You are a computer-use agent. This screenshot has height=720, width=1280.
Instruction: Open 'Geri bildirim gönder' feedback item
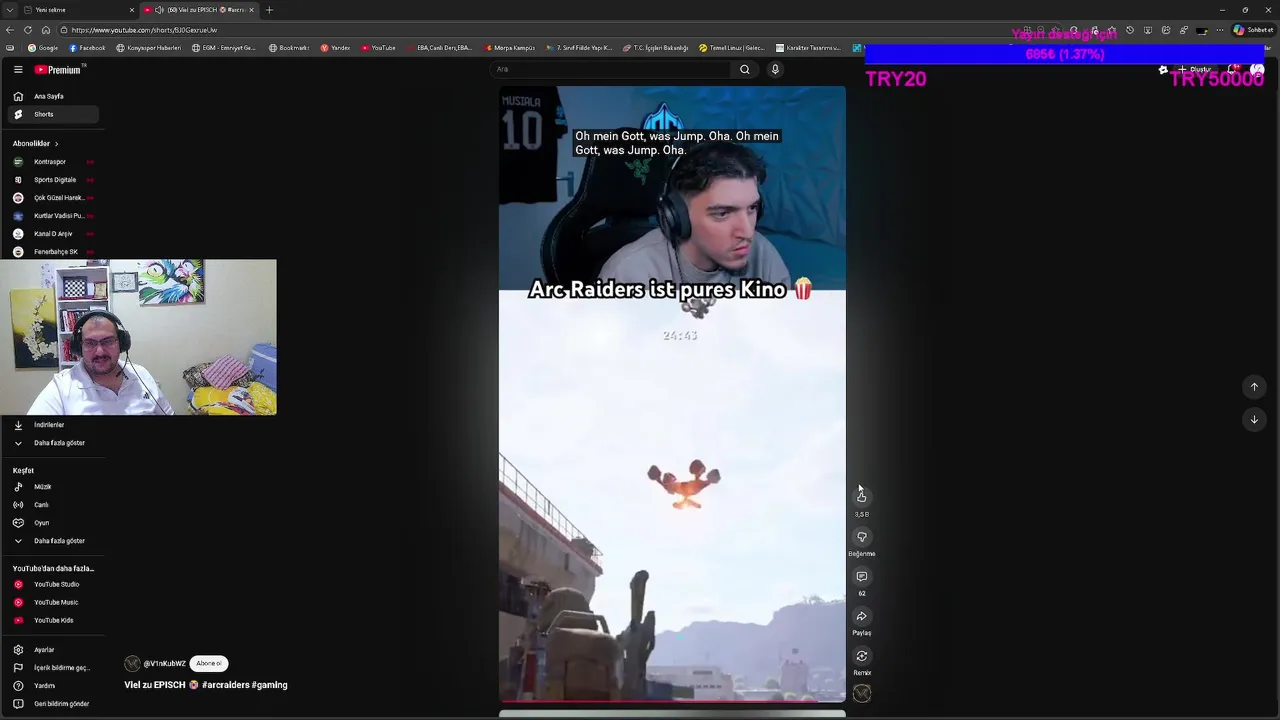[x=53, y=704]
